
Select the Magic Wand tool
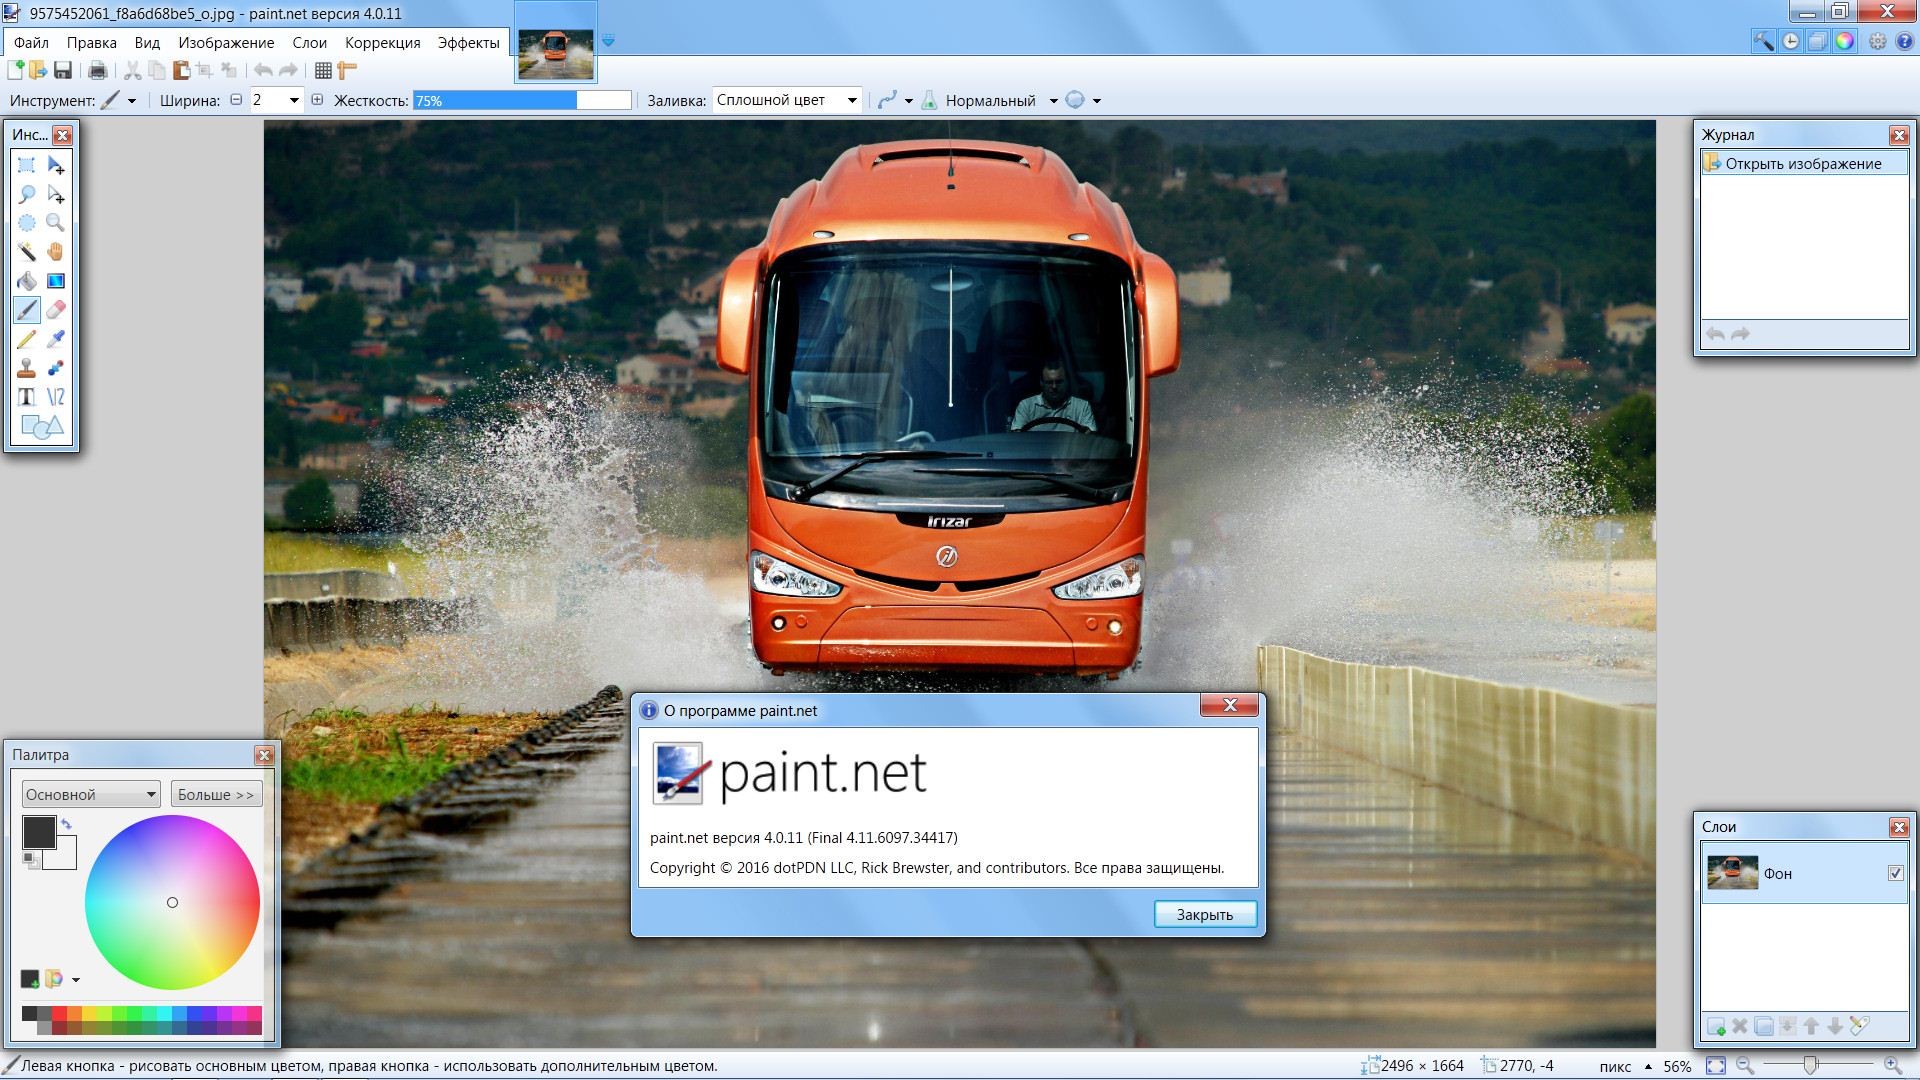pyautogui.click(x=26, y=252)
